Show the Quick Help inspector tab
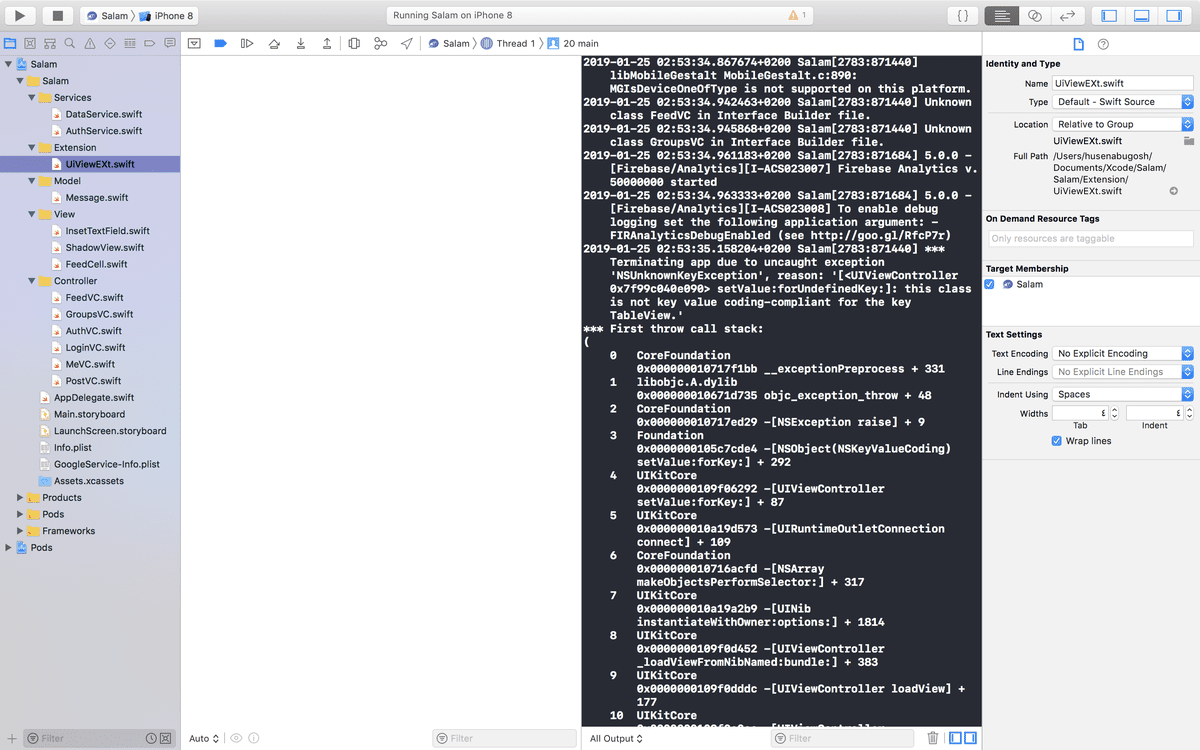The height and width of the screenshot is (750, 1200). 1103,44
